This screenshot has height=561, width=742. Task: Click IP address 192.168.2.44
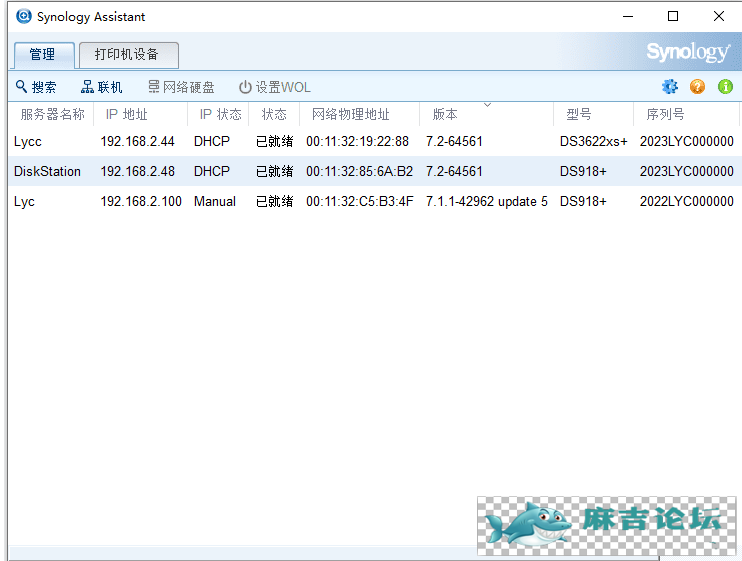pos(137,141)
